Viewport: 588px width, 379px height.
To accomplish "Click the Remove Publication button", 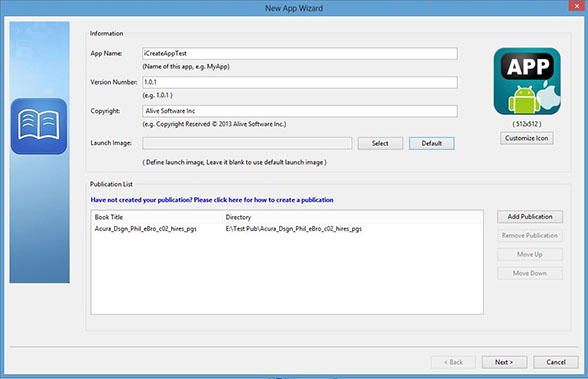I will (530, 235).
